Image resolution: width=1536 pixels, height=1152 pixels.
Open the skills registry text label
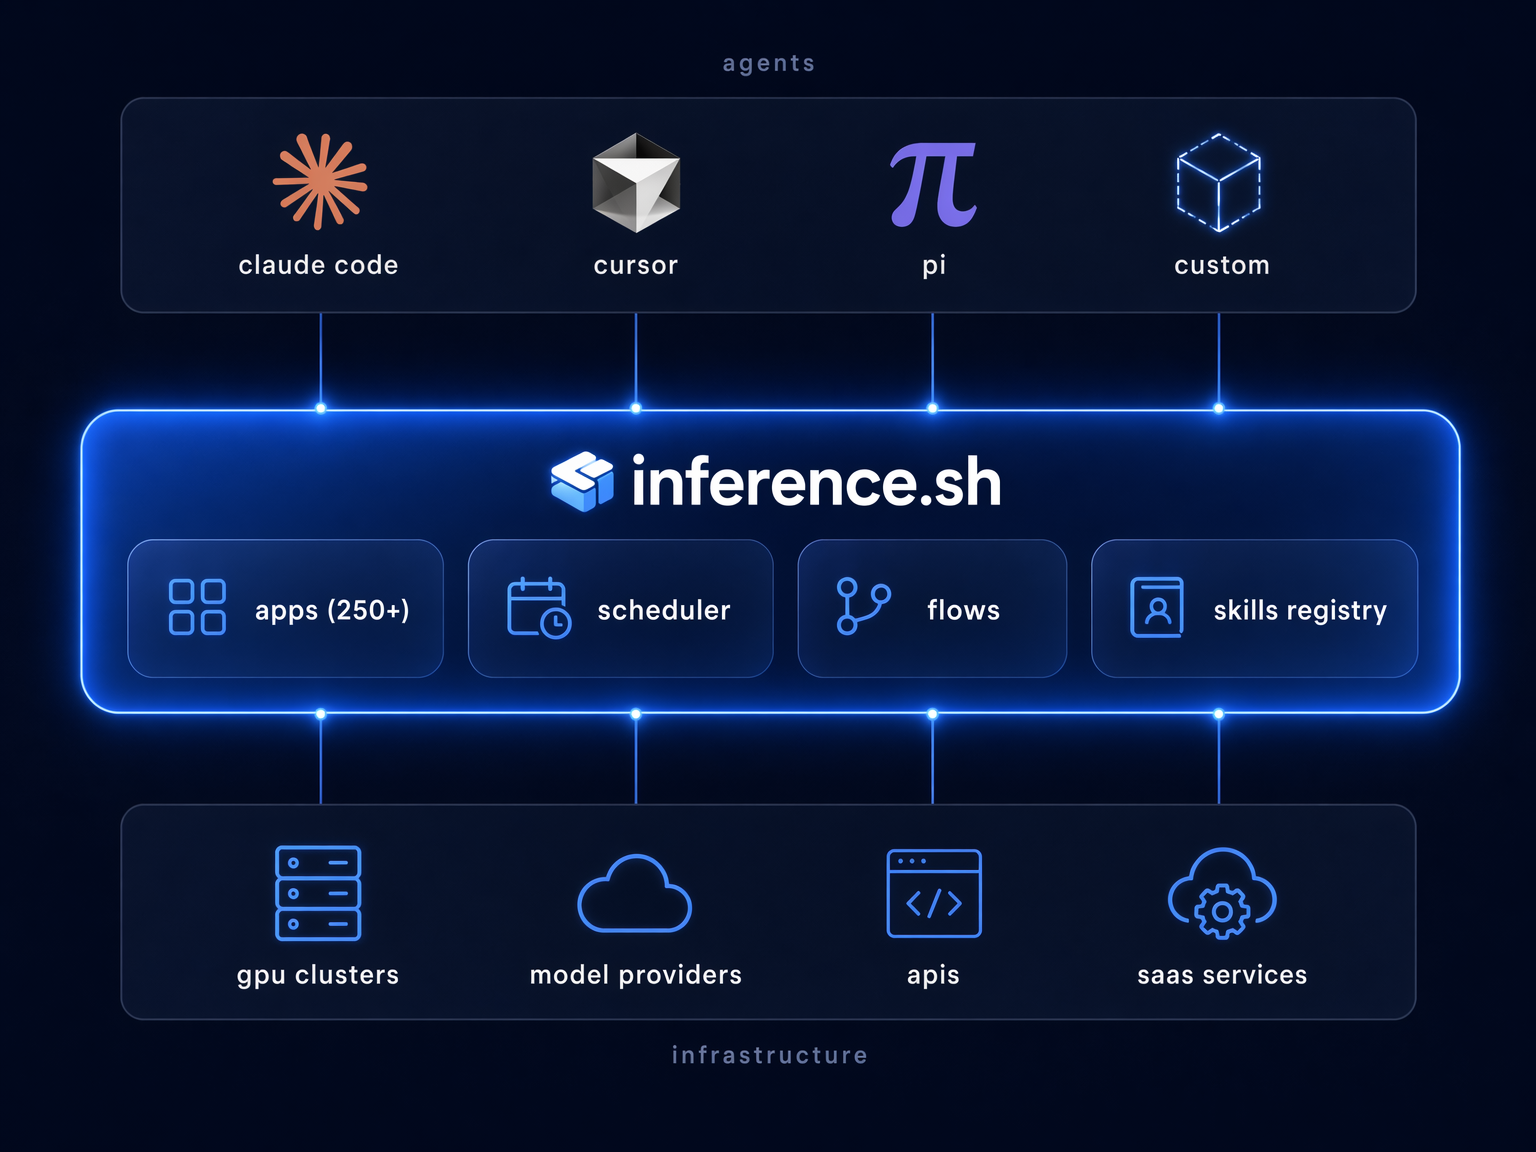1300,610
